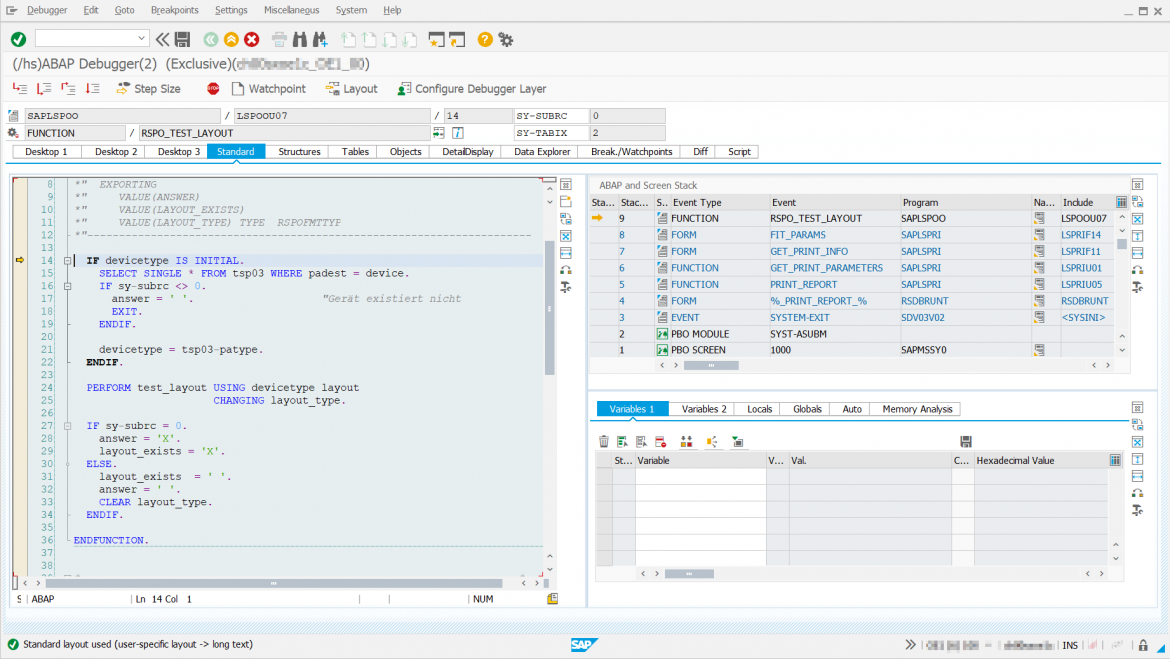Collapse the IF block at line 14
Screen dimensions: 1170x659
pyautogui.click(x=68, y=260)
